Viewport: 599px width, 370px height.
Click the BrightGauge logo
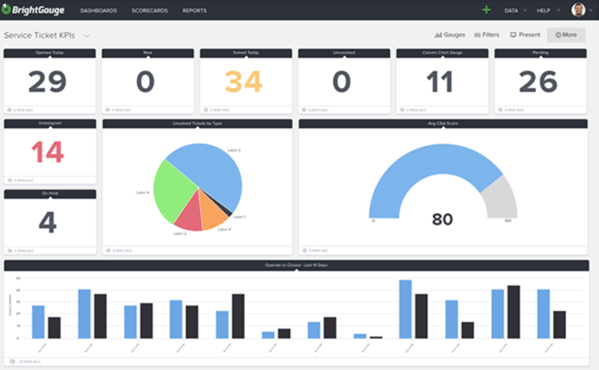click(33, 10)
